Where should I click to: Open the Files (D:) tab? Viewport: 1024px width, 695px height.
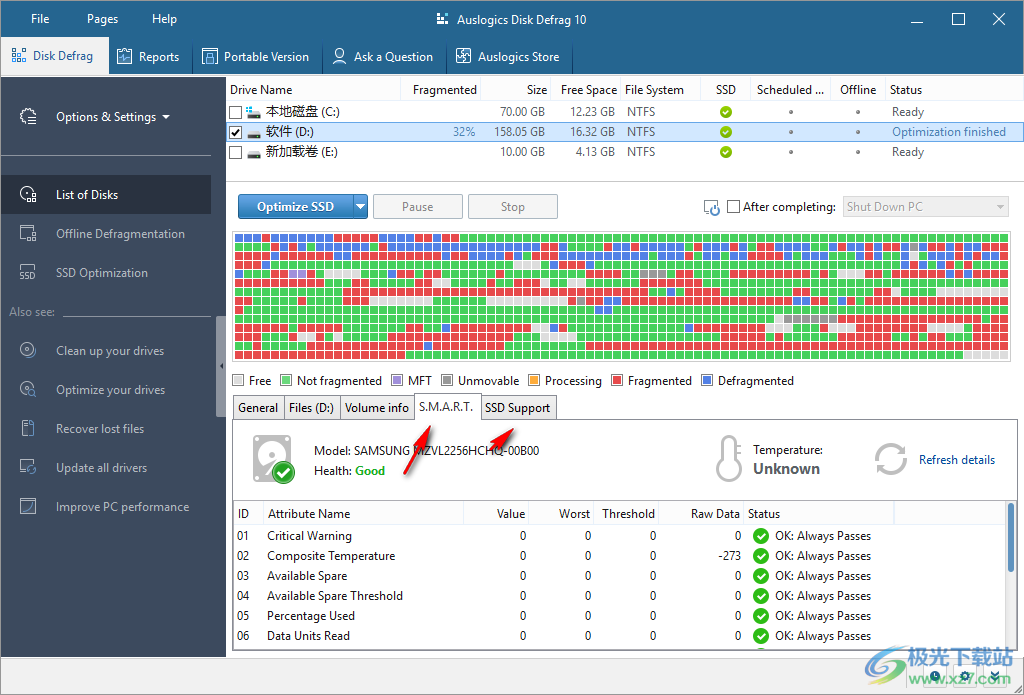tap(311, 408)
